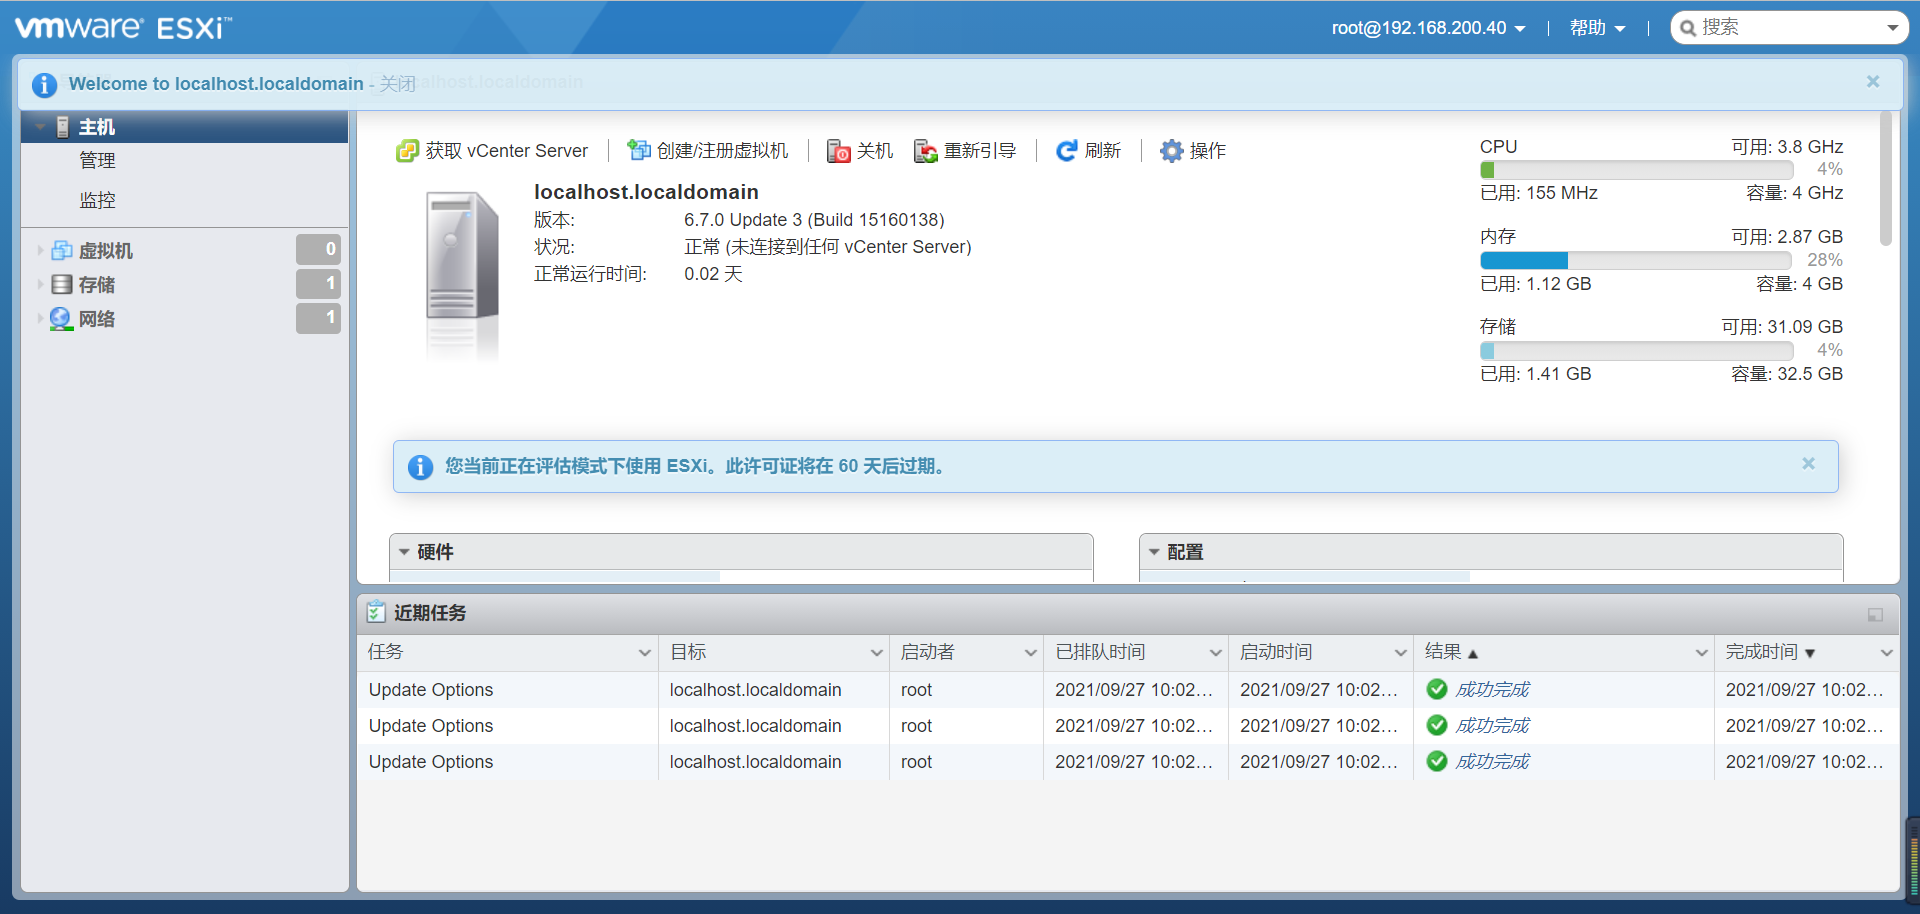Viewport: 1920px width, 914px height.
Task: Expand the 网络 tree node arrow
Action: tap(40, 318)
